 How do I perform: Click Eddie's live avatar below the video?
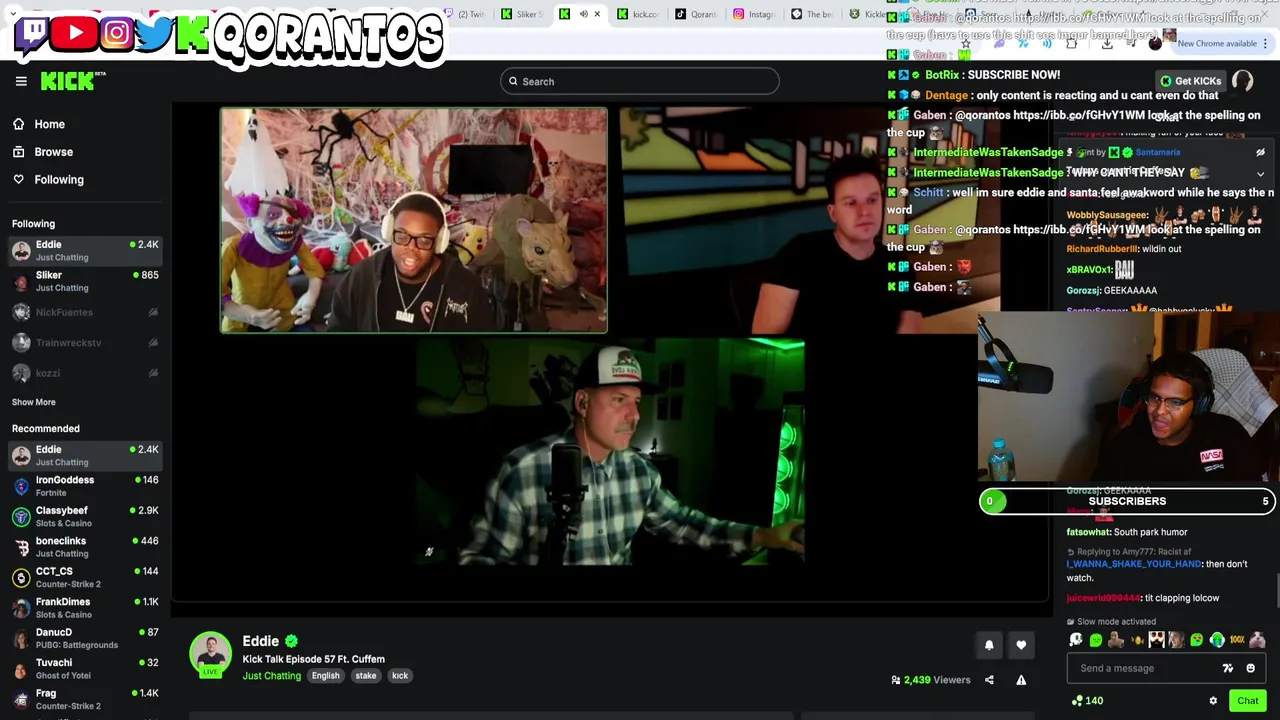[210, 654]
